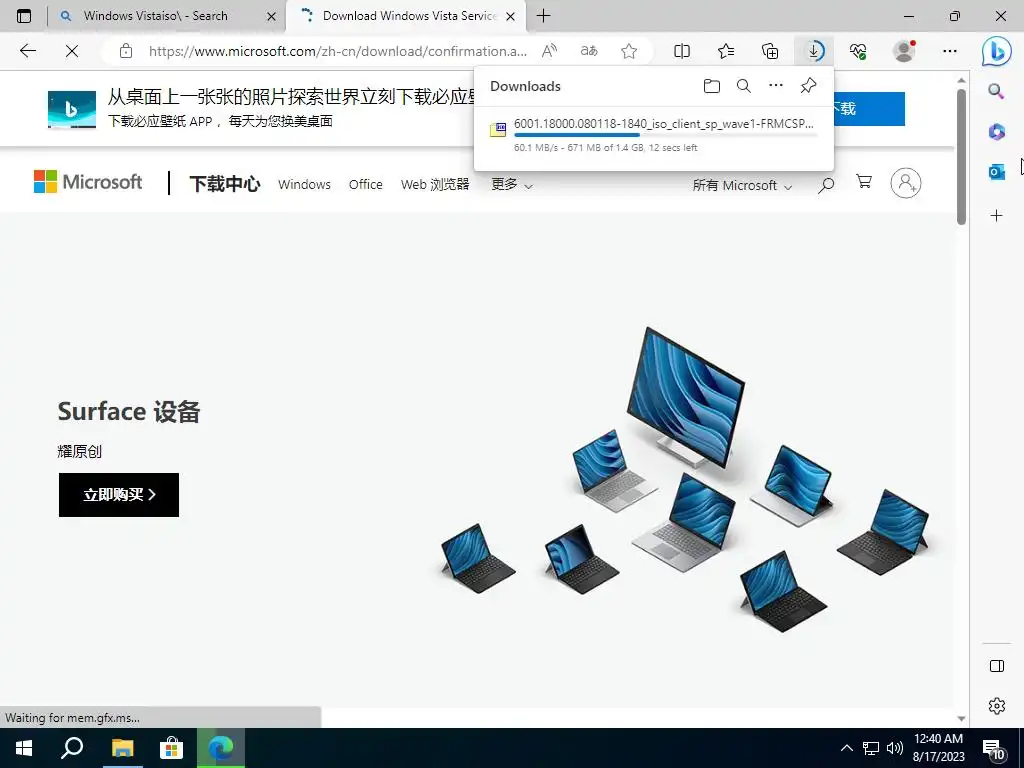The width and height of the screenshot is (1024, 768).
Task: Open Browser essentials heart icon
Action: (858, 51)
